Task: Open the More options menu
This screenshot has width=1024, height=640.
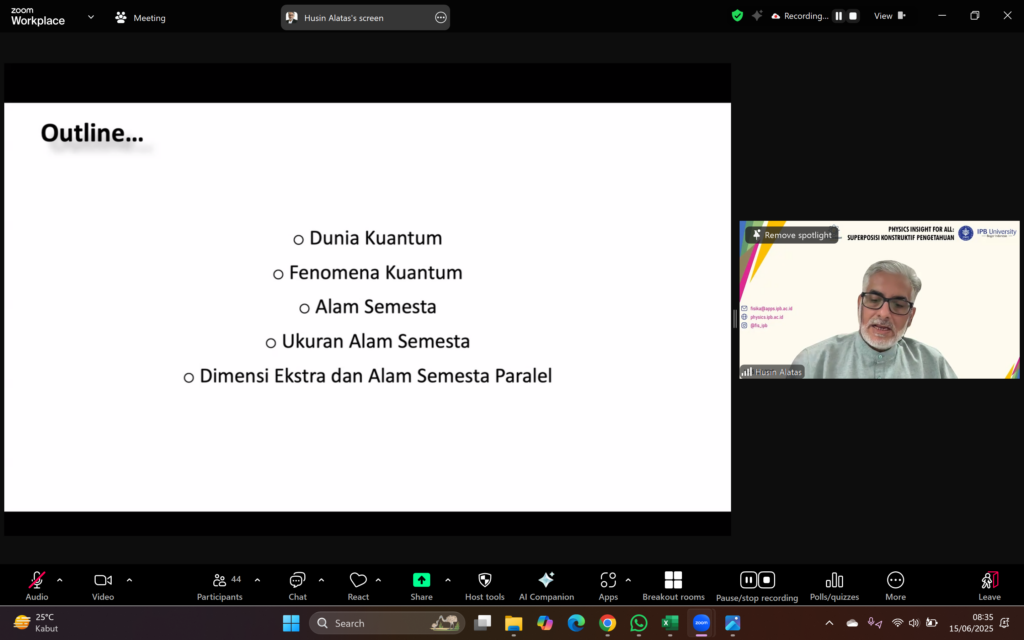Action: (x=895, y=585)
